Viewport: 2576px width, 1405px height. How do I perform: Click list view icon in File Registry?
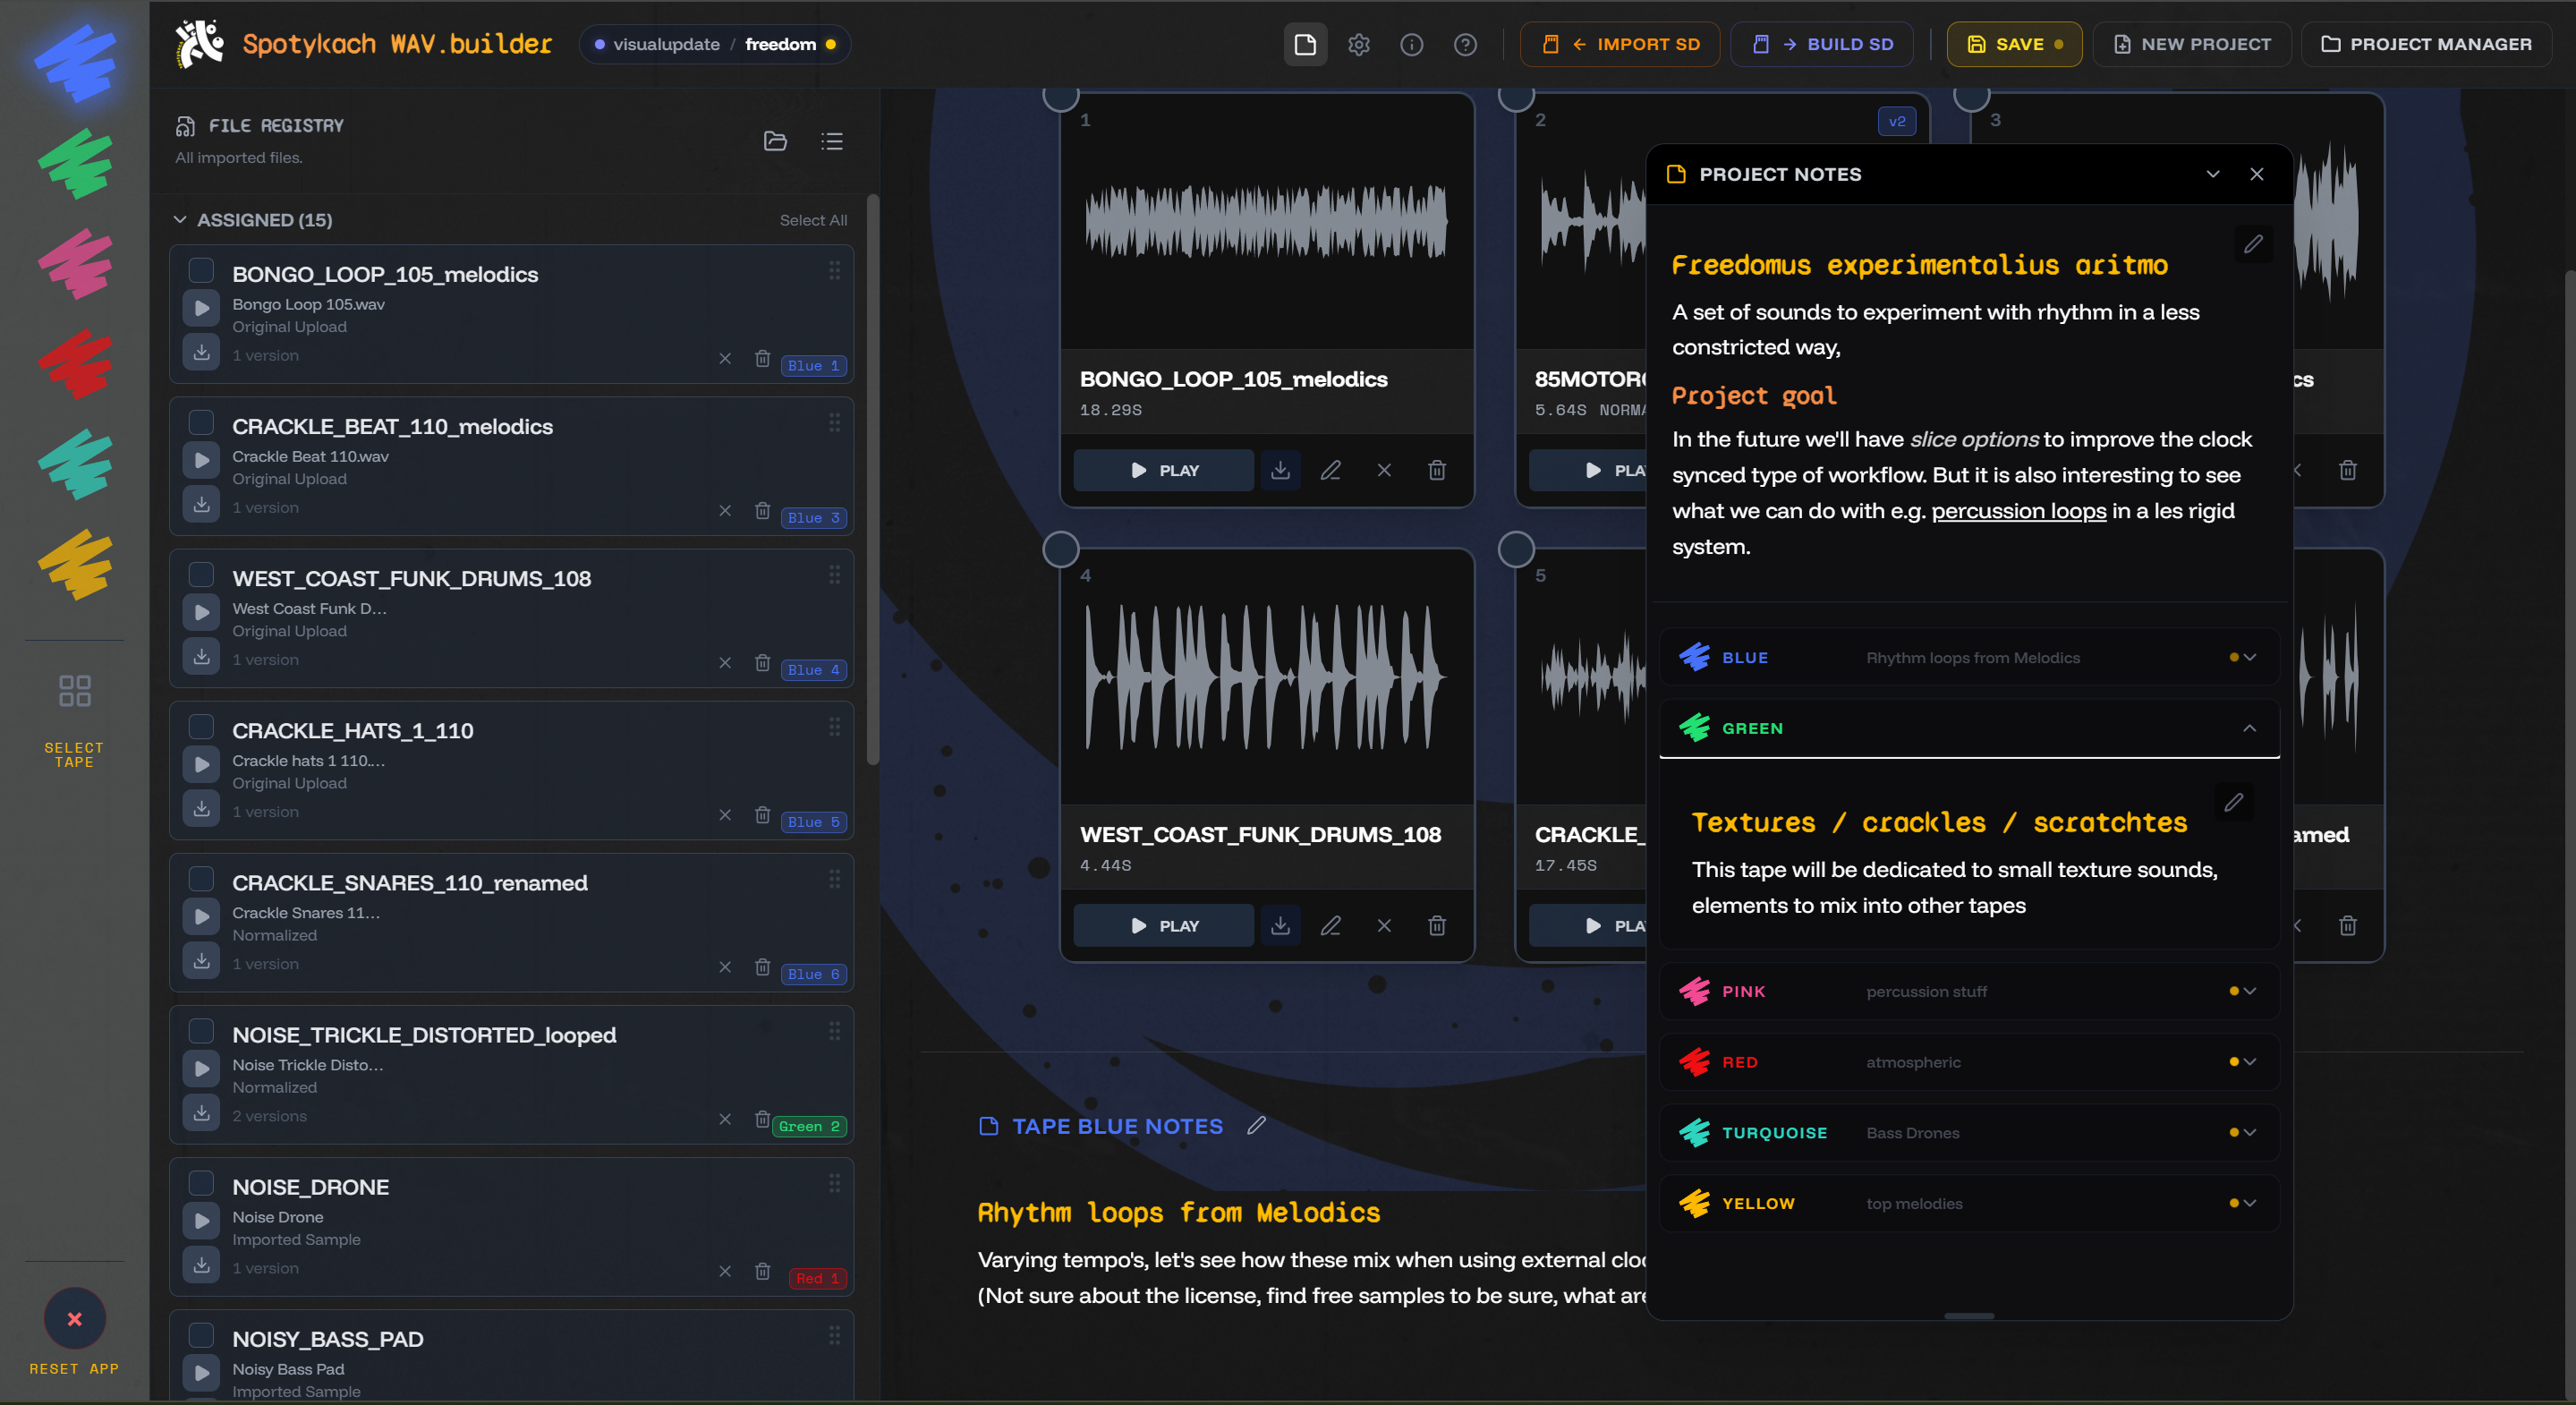(x=832, y=141)
